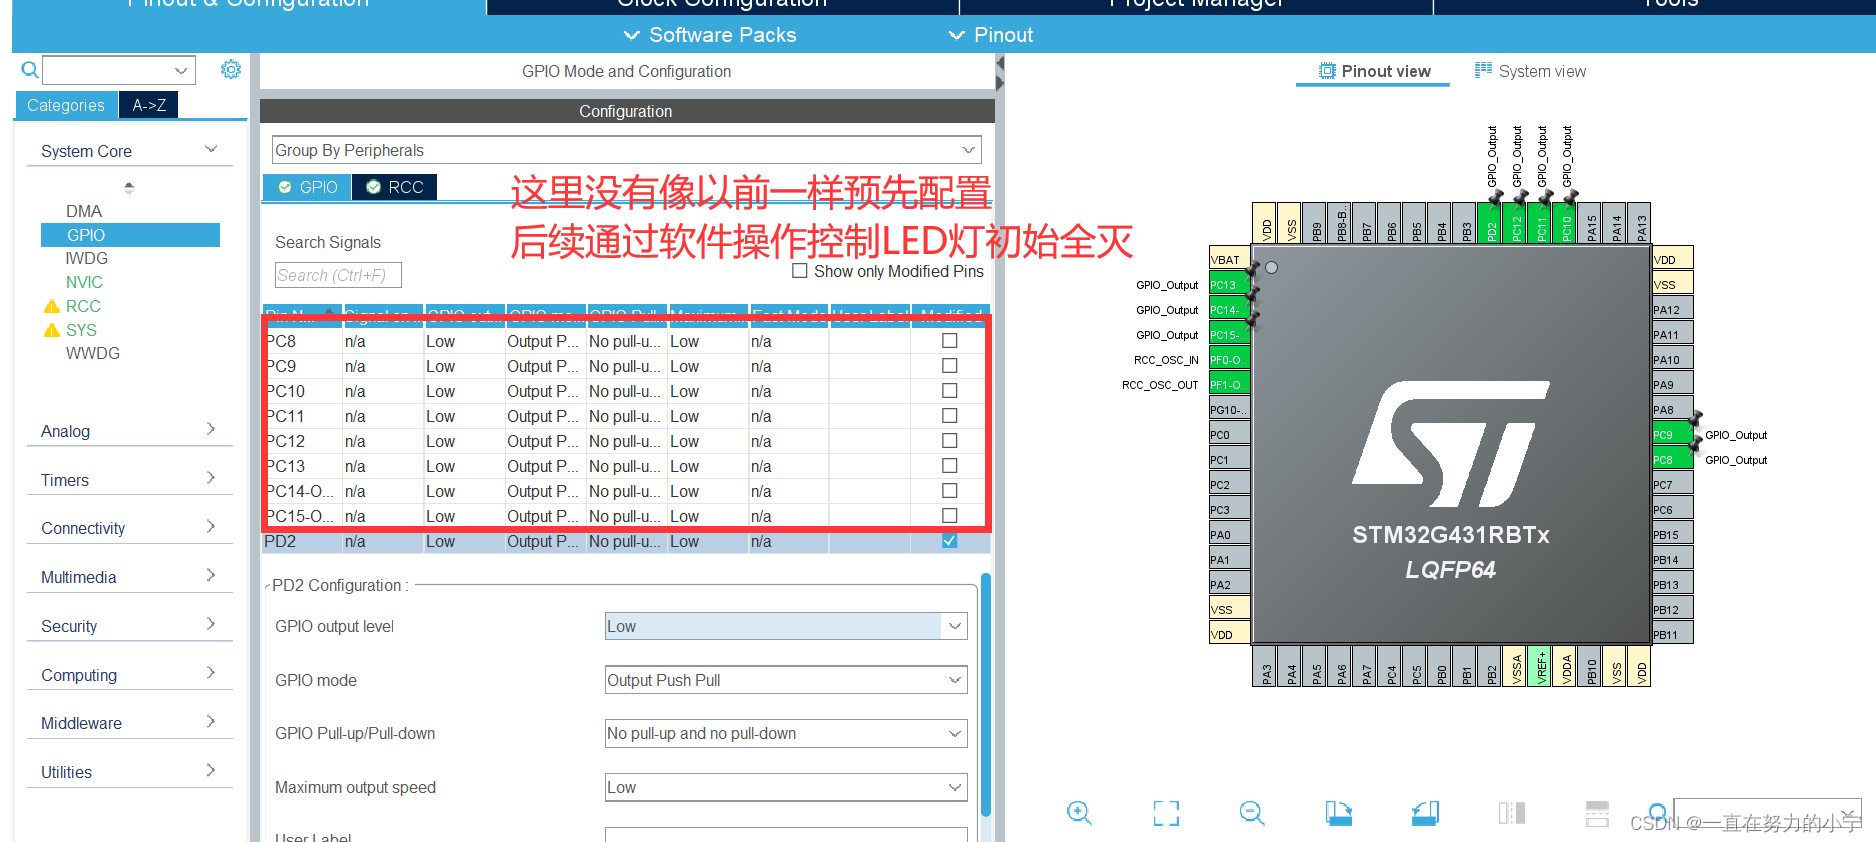Switch to the System view tab

(1530, 71)
